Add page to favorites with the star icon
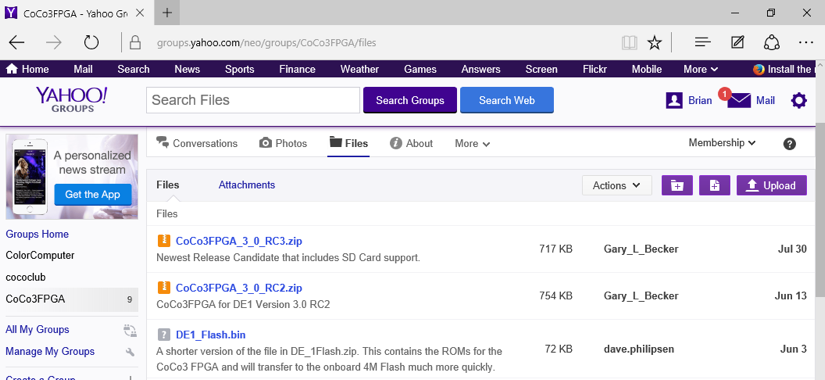 655,43
